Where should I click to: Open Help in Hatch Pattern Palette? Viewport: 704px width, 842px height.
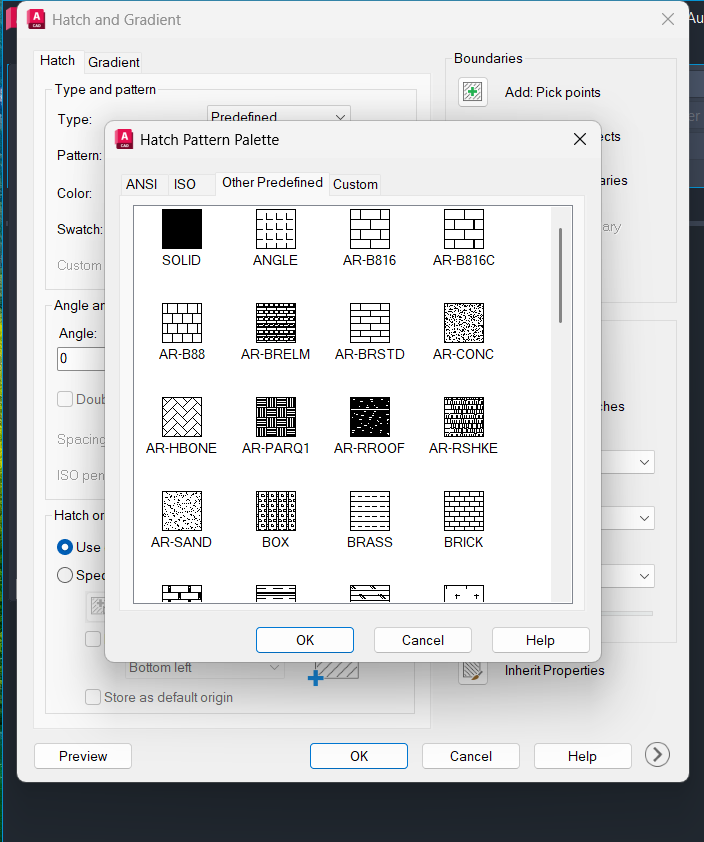coord(540,640)
